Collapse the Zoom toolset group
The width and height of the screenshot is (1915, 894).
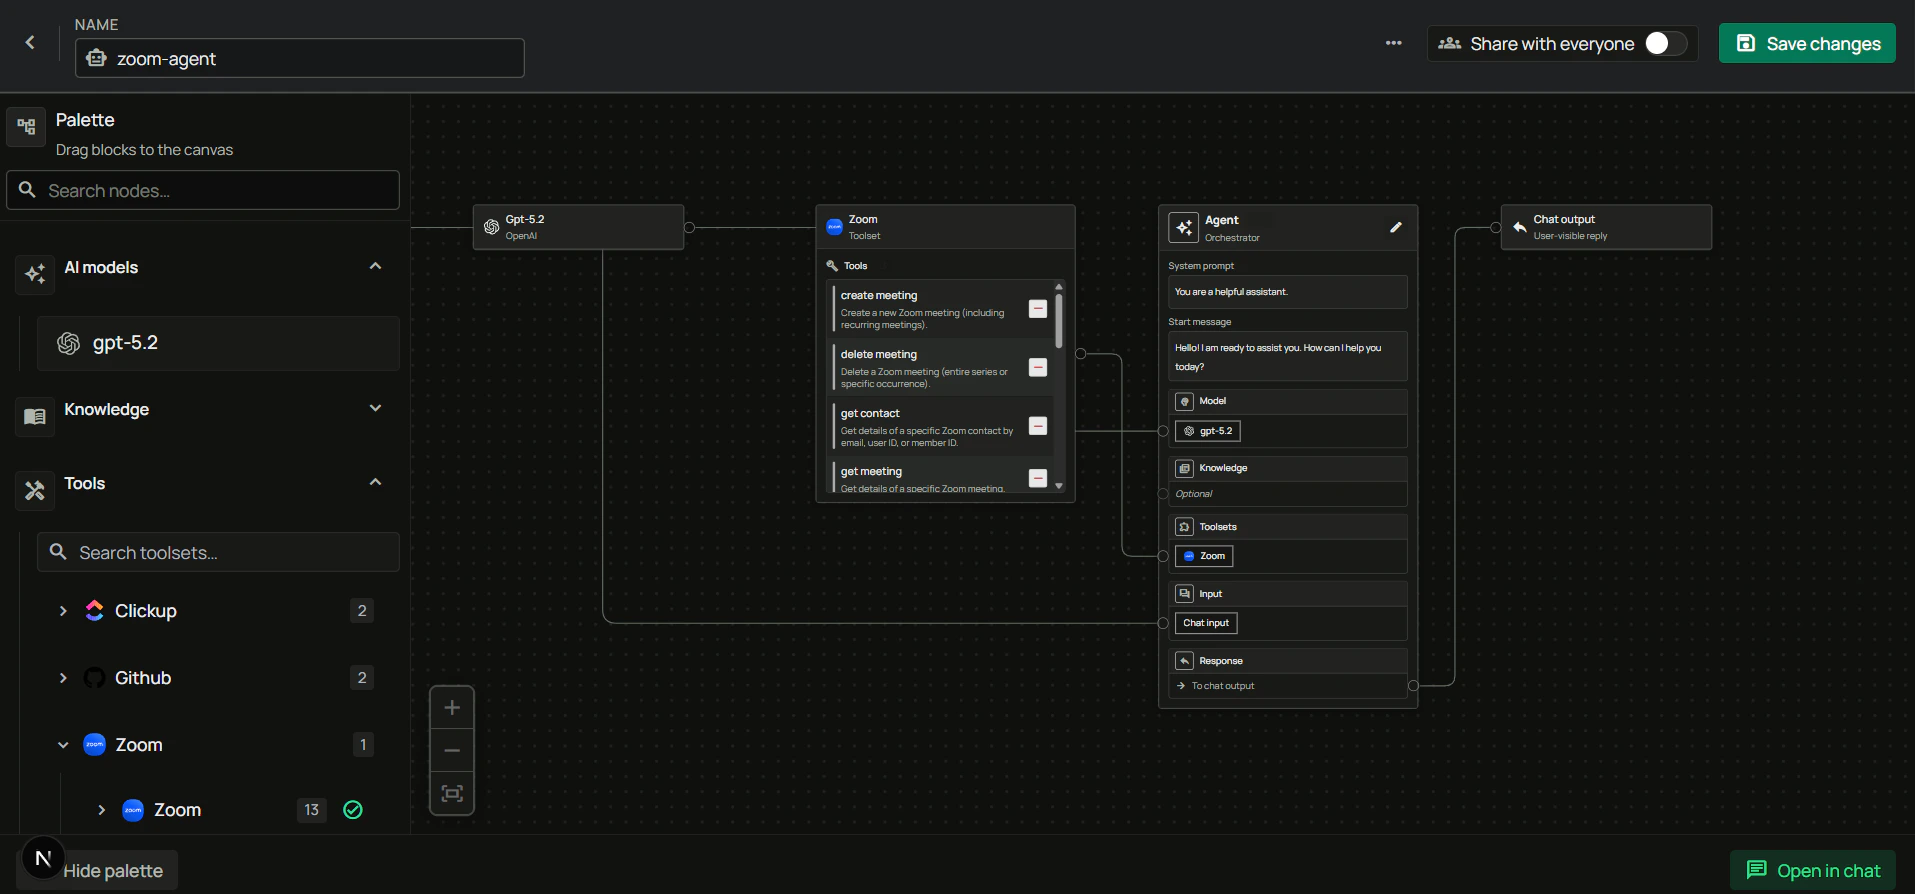point(63,745)
